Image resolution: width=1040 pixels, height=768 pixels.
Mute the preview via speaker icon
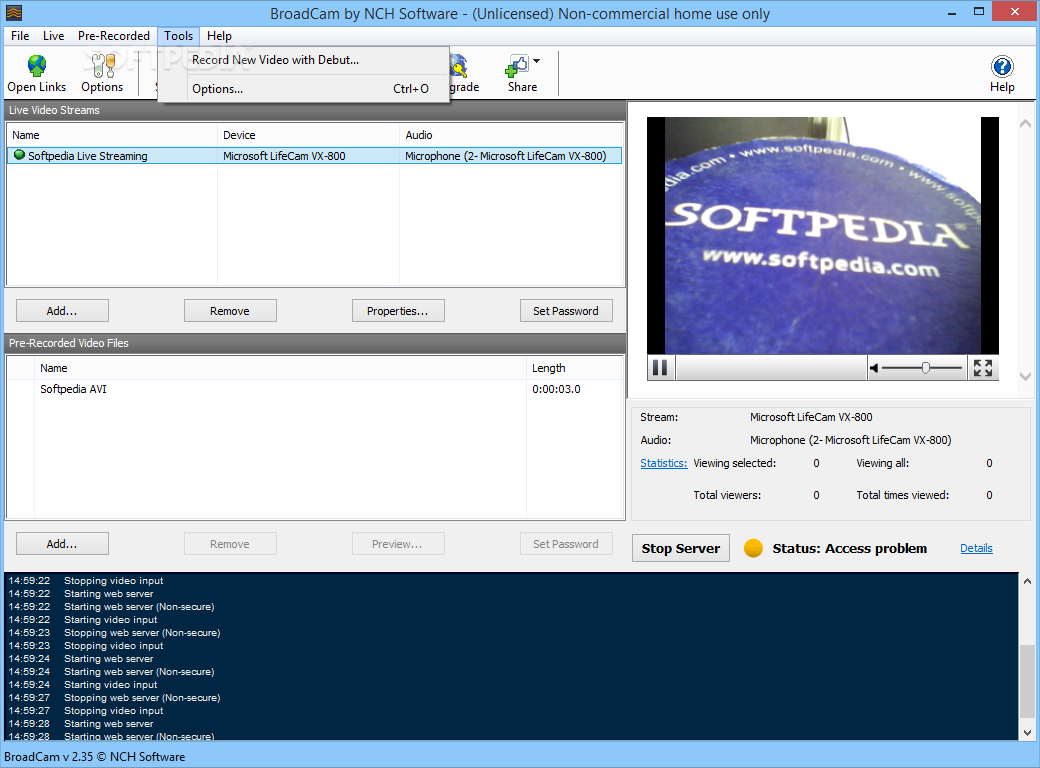pyautogui.click(x=874, y=367)
